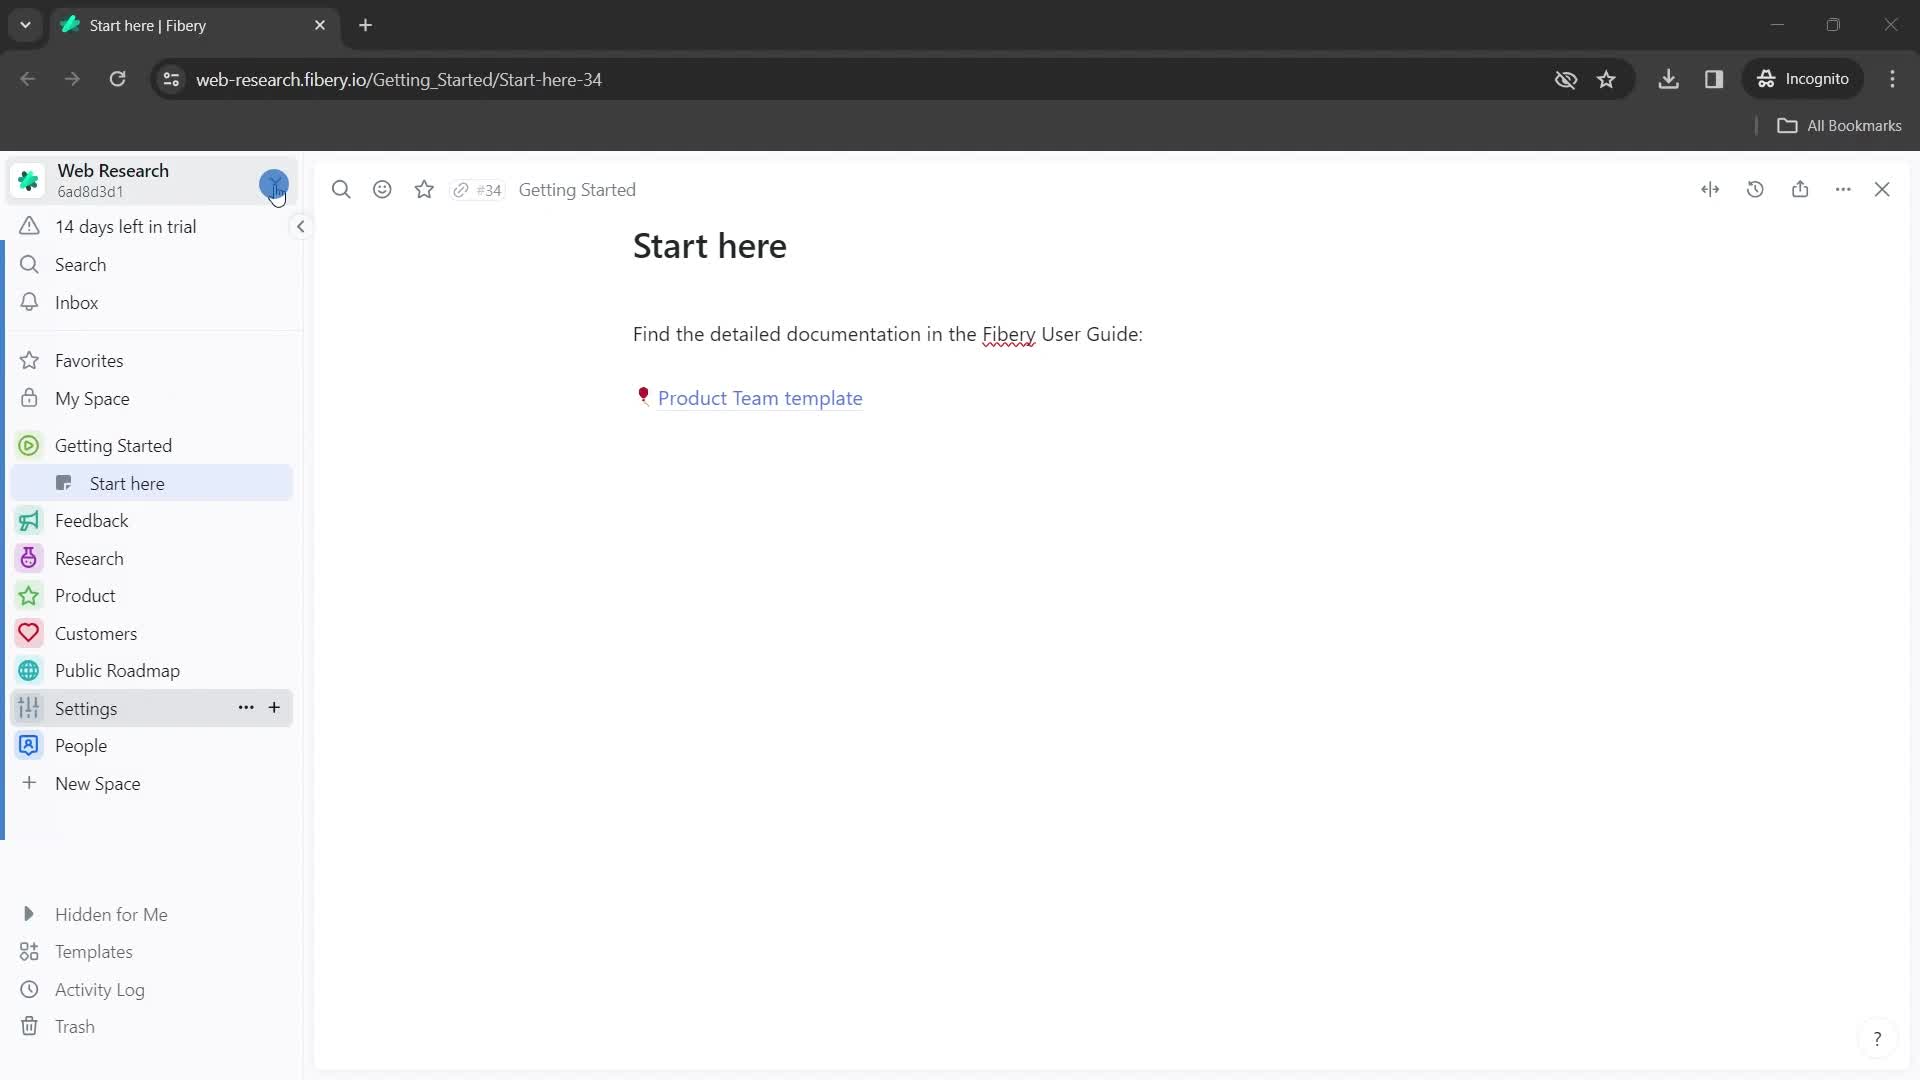
Task: Click the Public Roadmap globe icon
Action: [29, 670]
